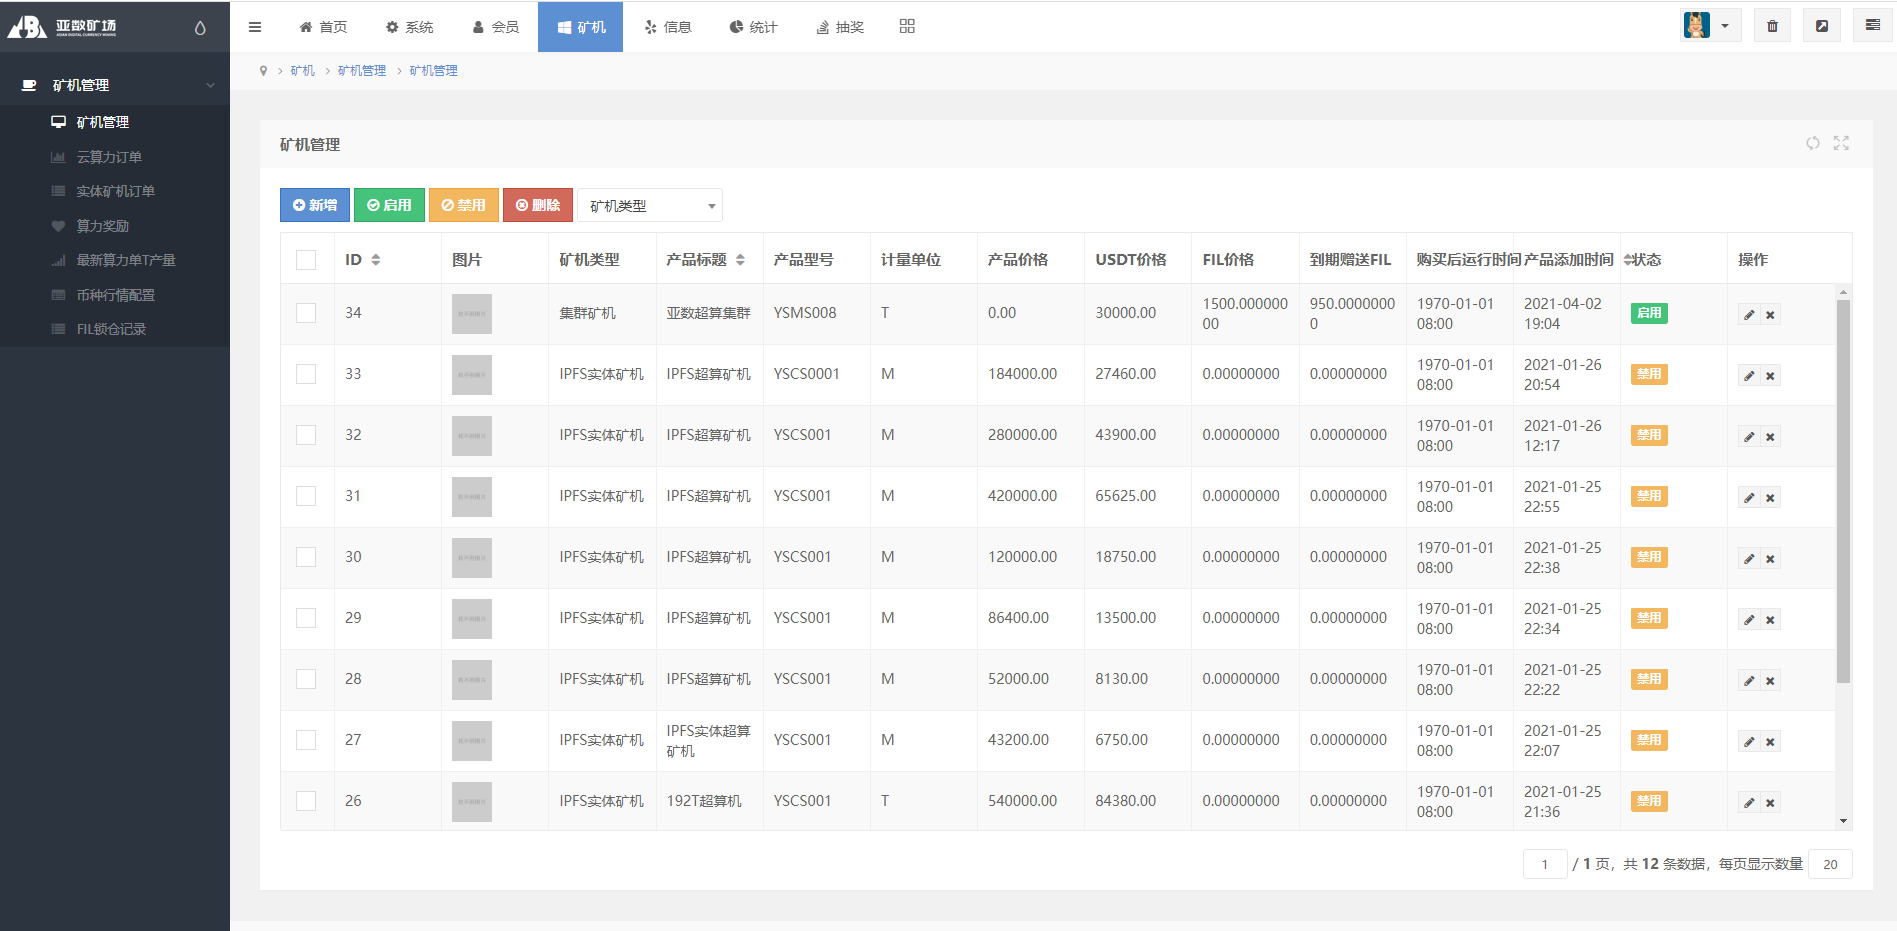The height and width of the screenshot is (931, 1897).
Task: Select all rows via header checkbox
Action: 306,258
